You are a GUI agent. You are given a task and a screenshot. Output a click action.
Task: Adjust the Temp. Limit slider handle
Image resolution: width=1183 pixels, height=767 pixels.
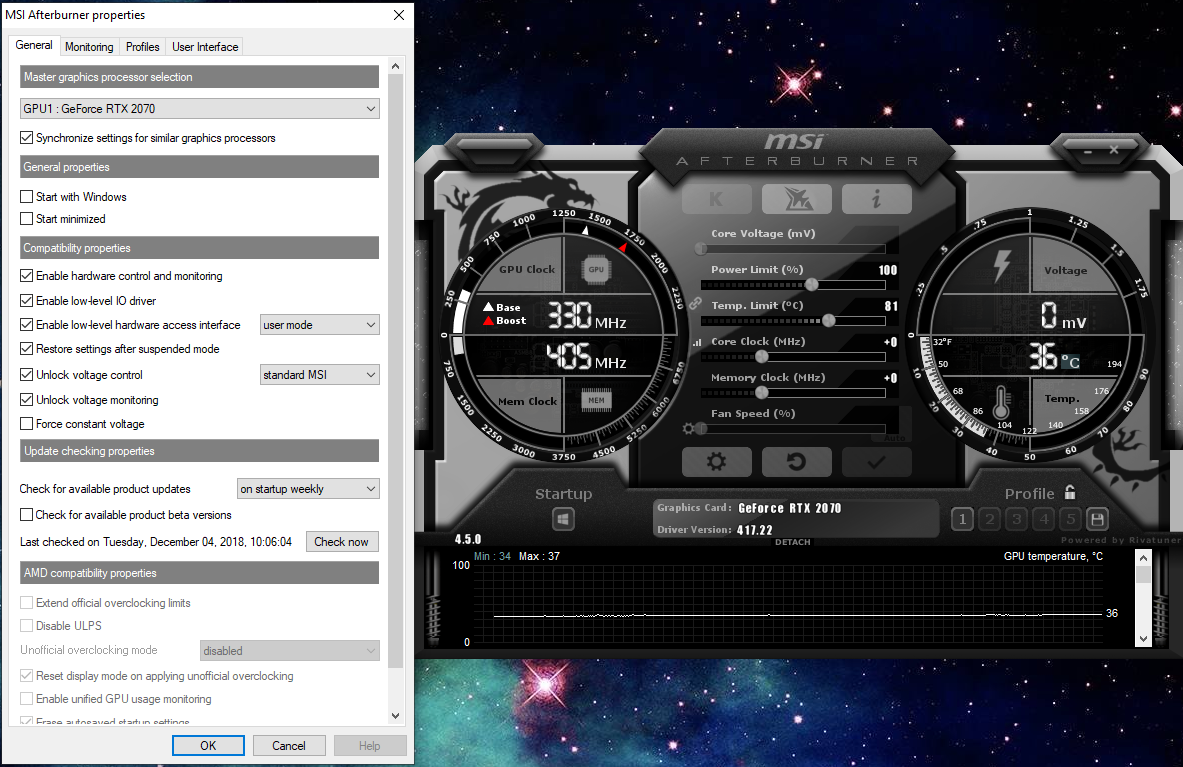click(828, 321)
